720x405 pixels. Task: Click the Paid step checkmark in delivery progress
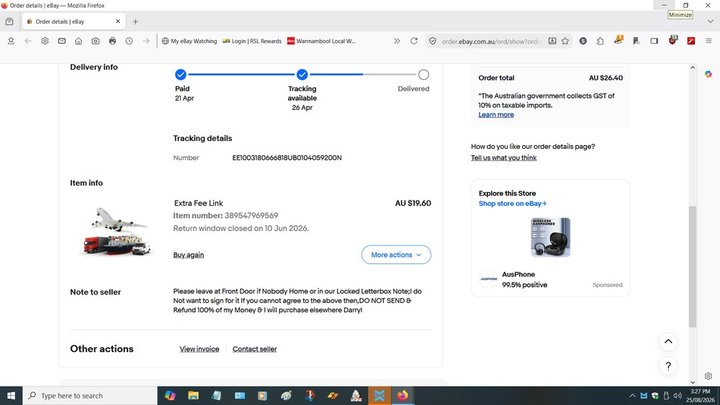tap(180, 74)
